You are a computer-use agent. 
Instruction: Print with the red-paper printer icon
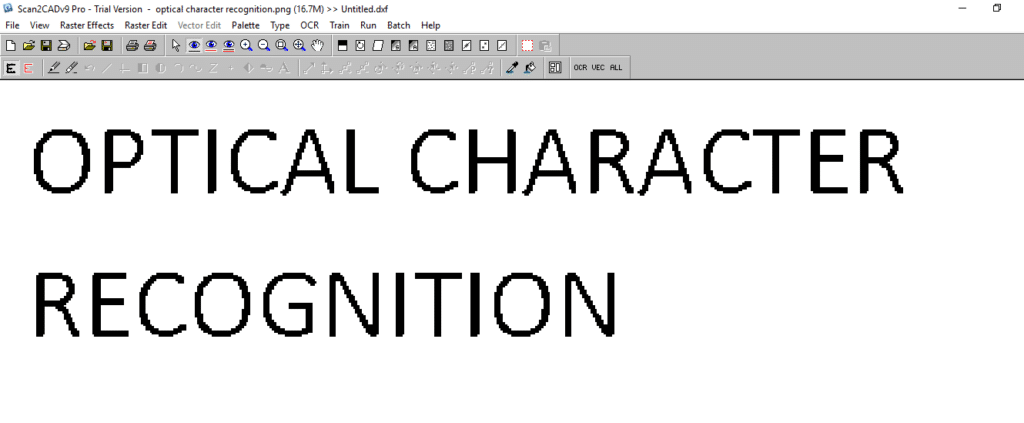150,46
